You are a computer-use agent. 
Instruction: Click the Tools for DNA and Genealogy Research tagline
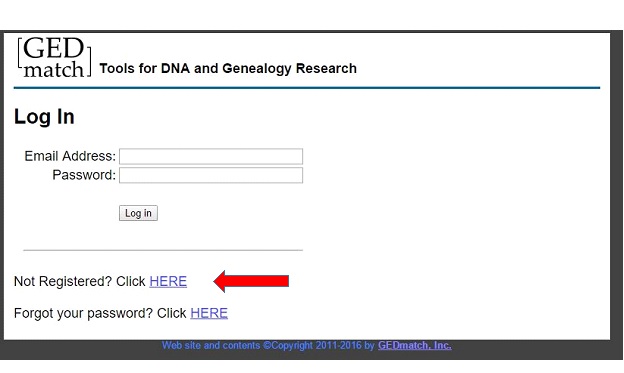tap(228, 68)
